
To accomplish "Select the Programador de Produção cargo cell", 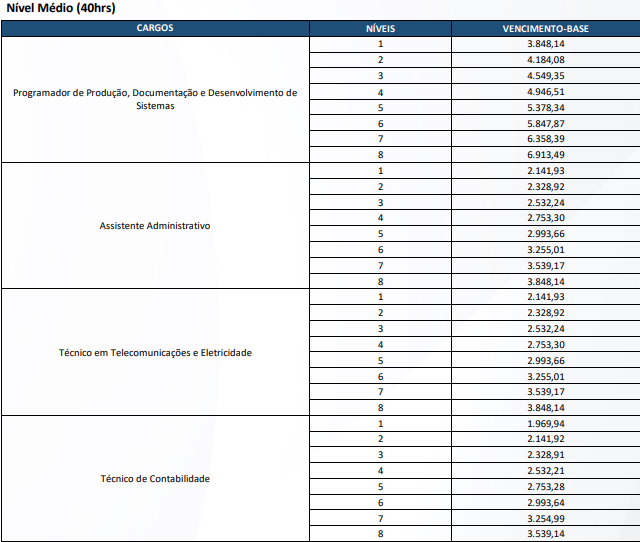I will tap(155, 99).
